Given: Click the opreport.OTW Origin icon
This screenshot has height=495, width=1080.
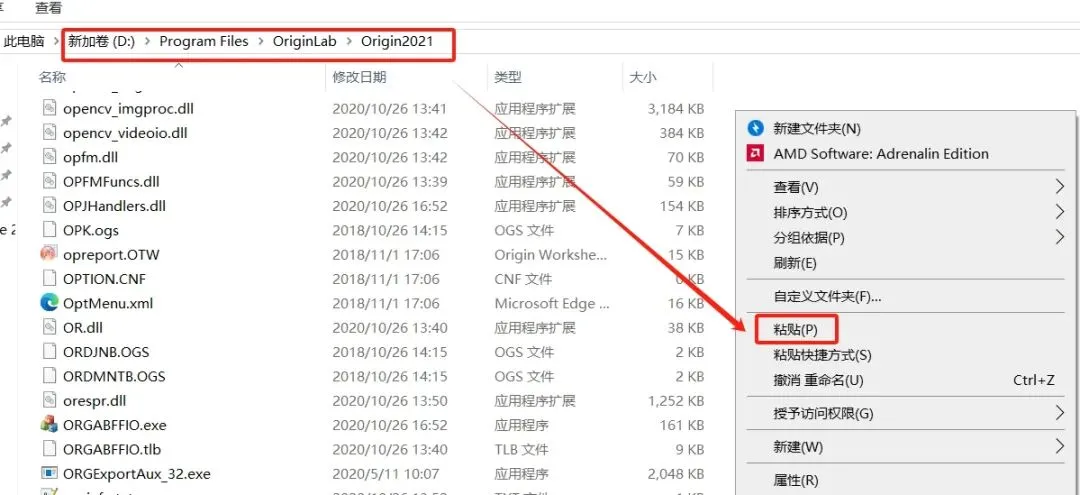Looking at the screenshot, I should [48, 254].
